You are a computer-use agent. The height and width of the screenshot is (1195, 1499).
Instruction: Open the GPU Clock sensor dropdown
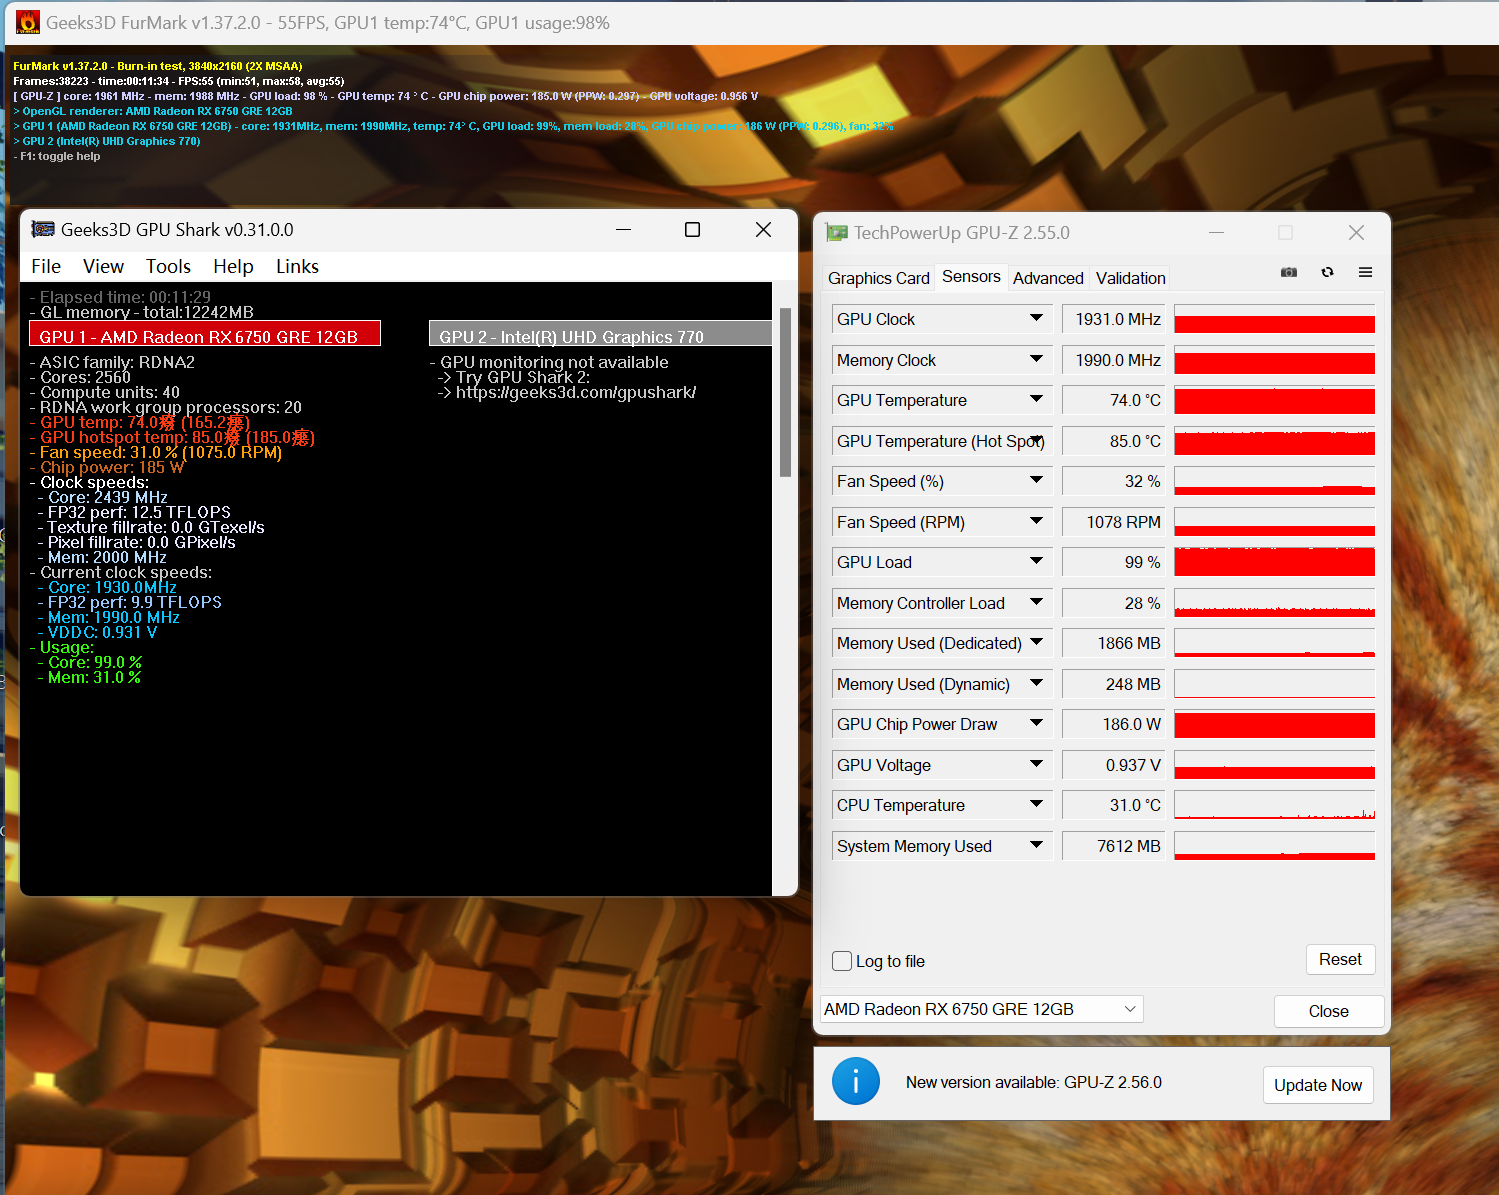pos(1037,319)
